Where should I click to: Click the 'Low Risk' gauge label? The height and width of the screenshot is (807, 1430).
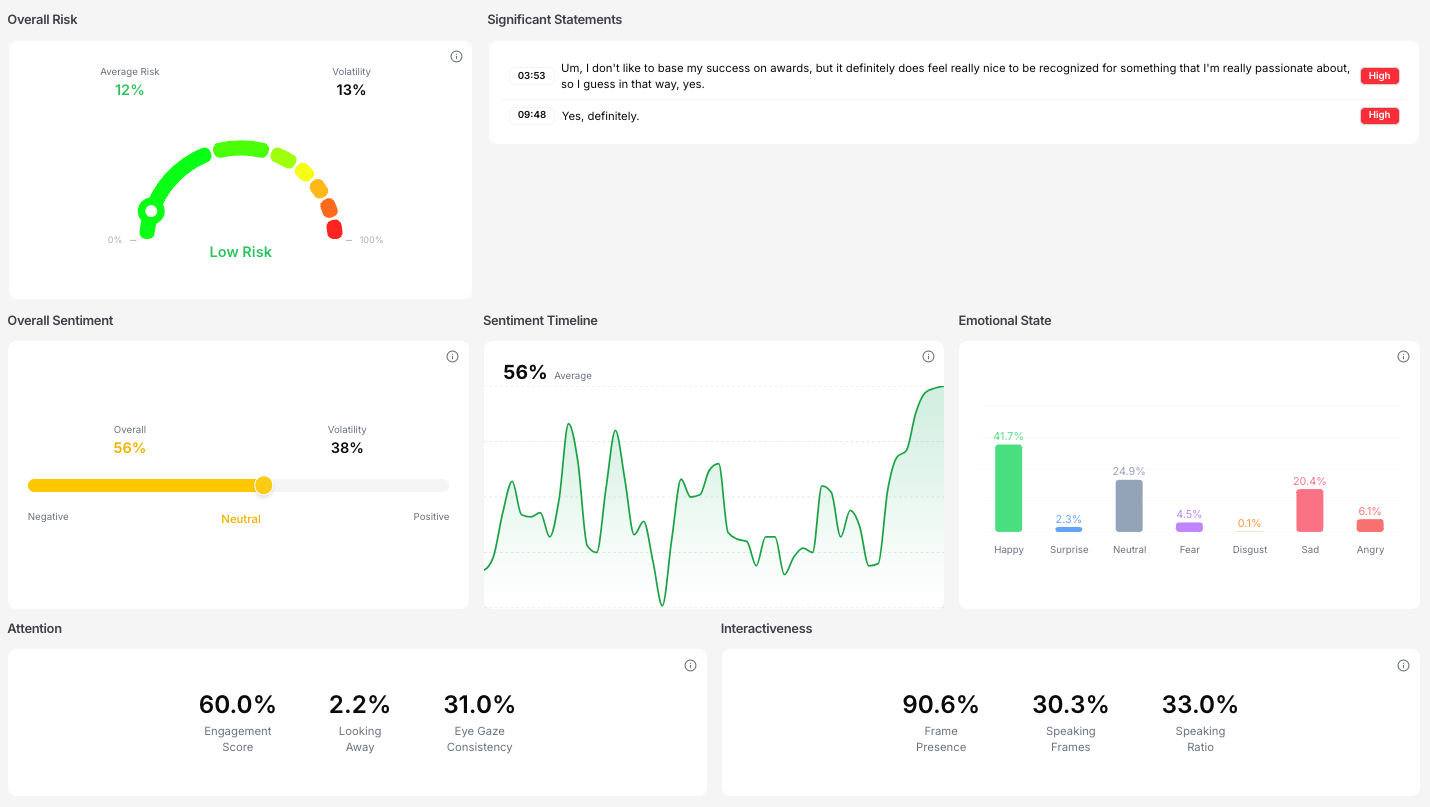(x=240, y=252)
